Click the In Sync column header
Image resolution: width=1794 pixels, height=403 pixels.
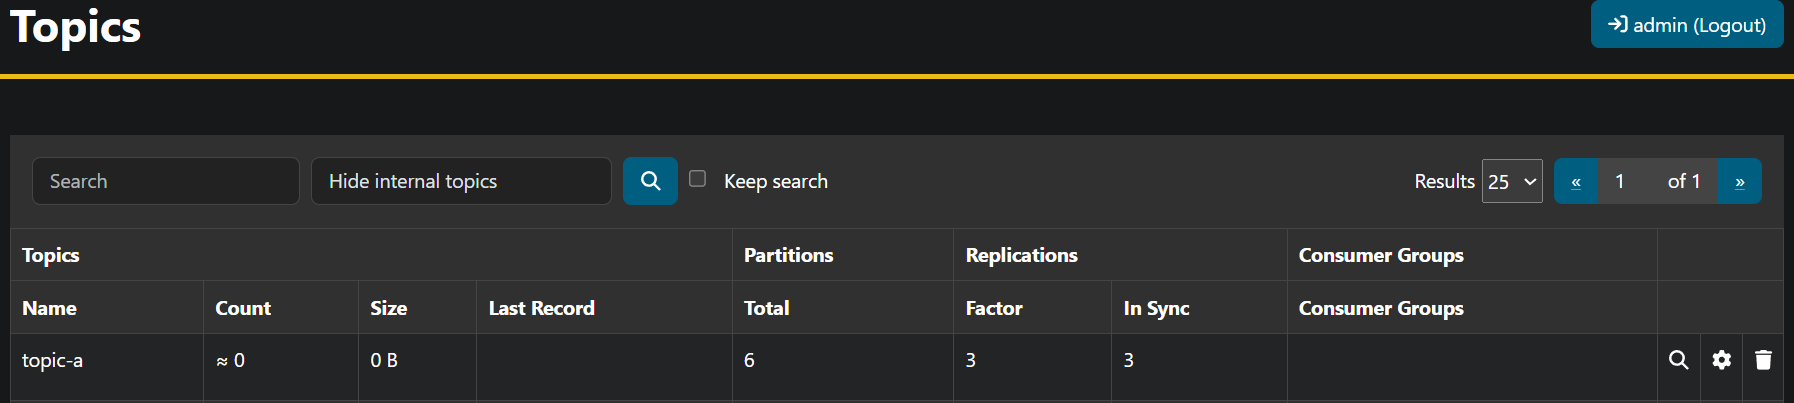click(1156, 308)
